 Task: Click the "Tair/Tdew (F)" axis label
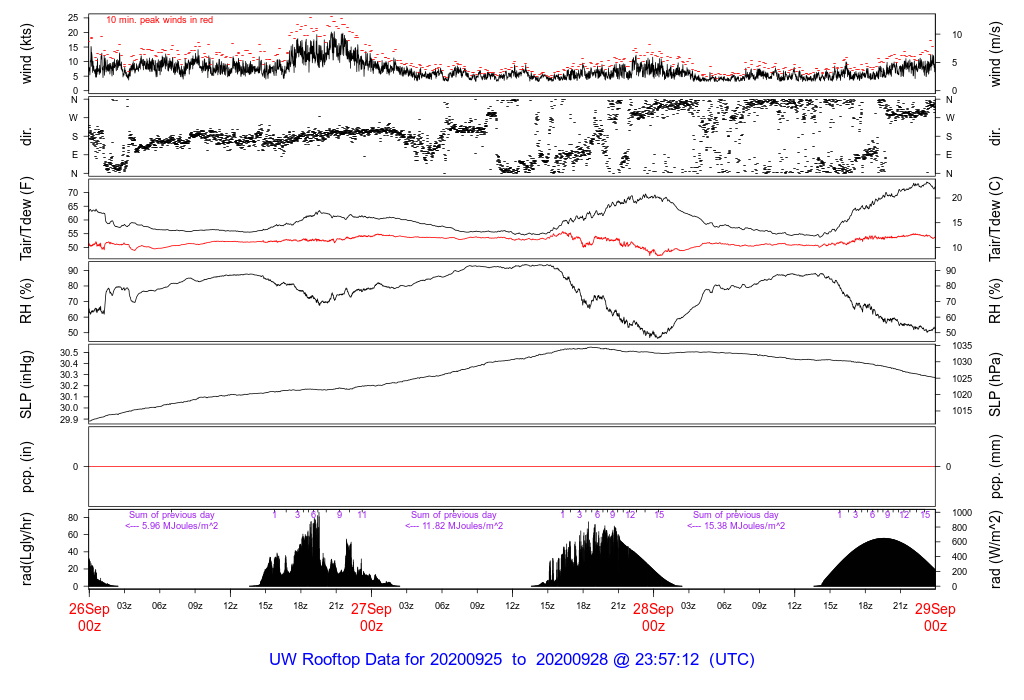click(x=26, y=219)
